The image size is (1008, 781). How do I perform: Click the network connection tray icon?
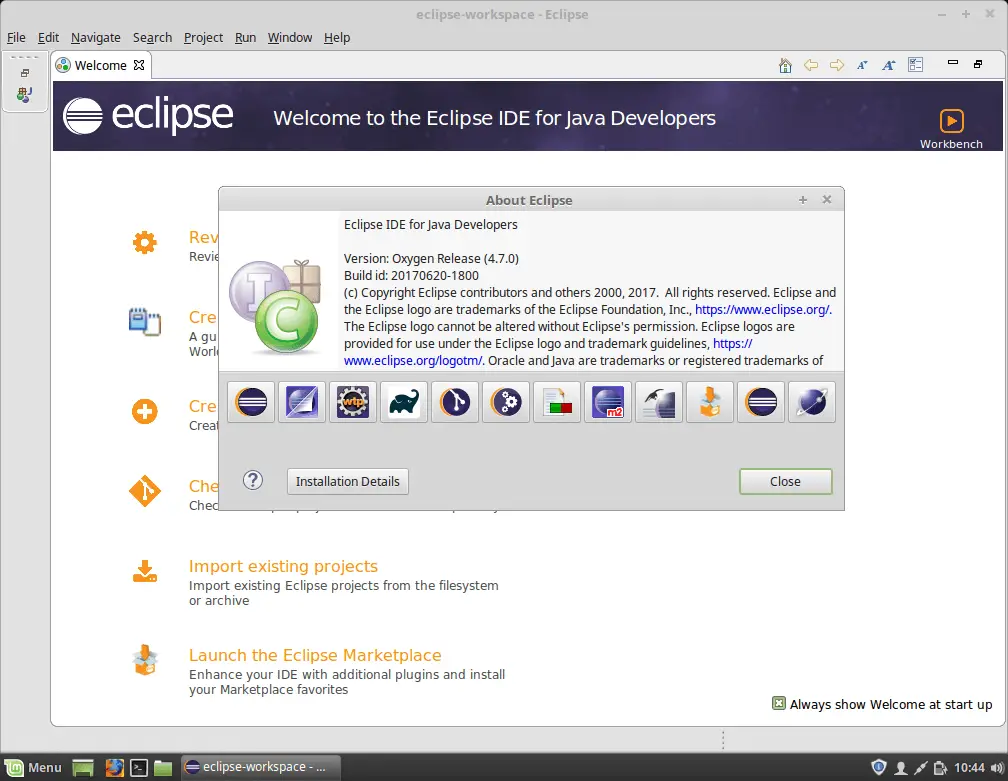pyautogui.click(x=921, y=768)
